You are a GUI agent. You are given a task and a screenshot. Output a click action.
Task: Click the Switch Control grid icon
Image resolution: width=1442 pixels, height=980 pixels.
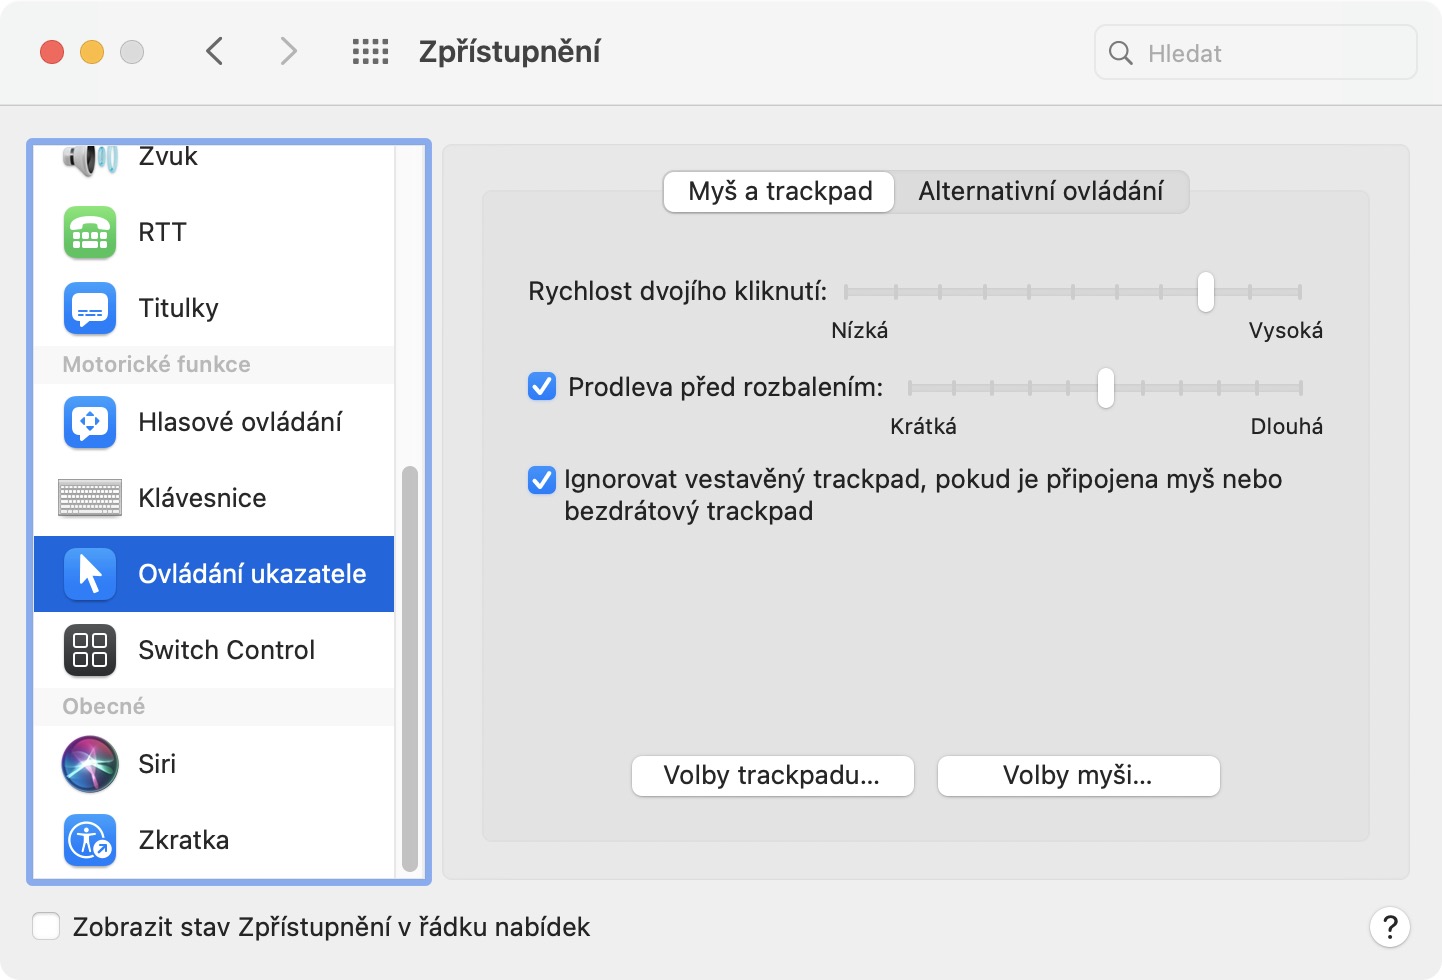[x=90, y=650]
